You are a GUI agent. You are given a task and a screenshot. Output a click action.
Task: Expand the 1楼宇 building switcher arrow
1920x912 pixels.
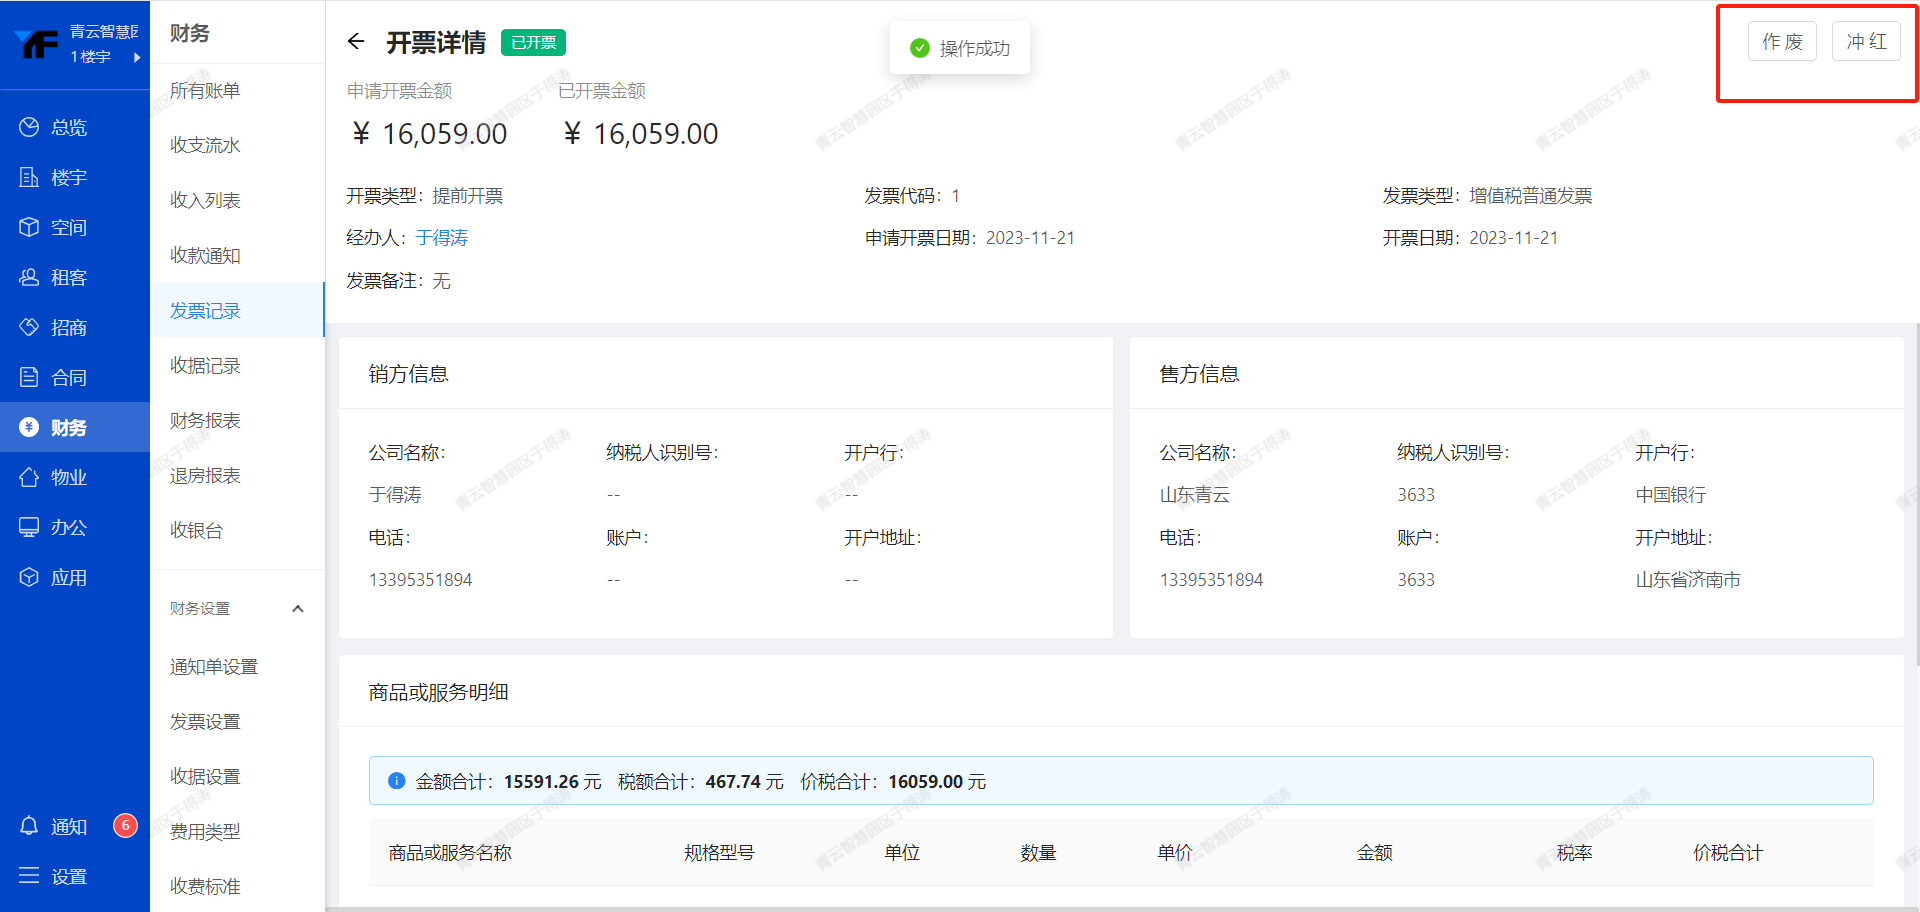(x=137, y=57)
